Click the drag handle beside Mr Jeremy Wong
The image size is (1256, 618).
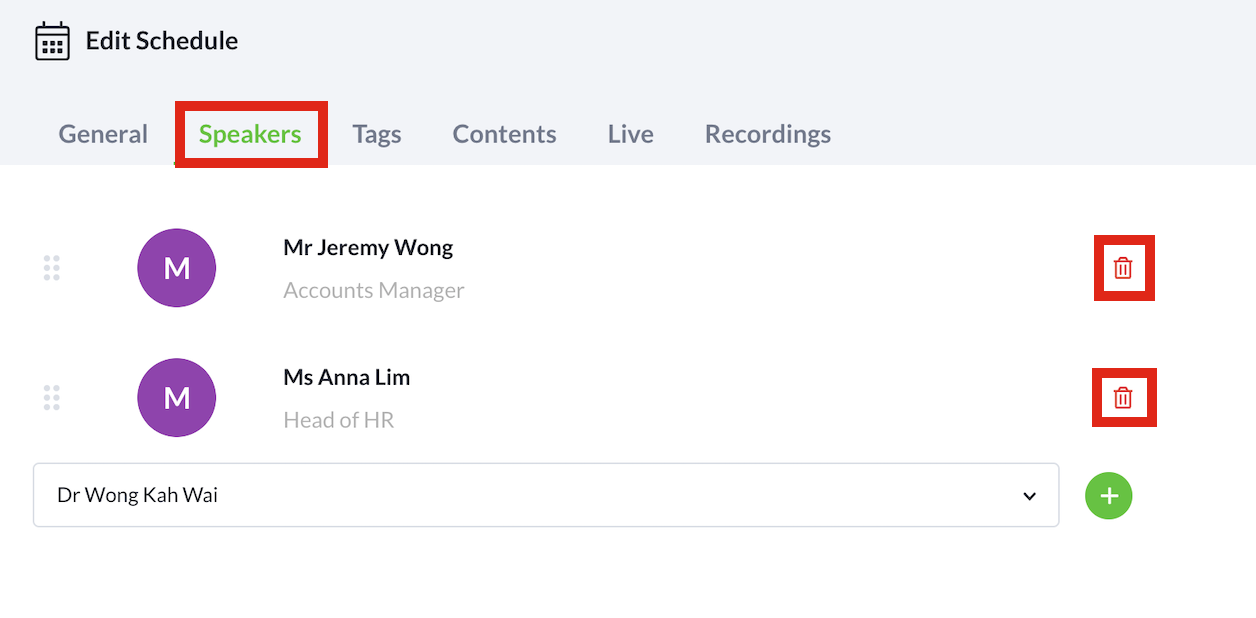pyautogui.click(x=52, y=268)
